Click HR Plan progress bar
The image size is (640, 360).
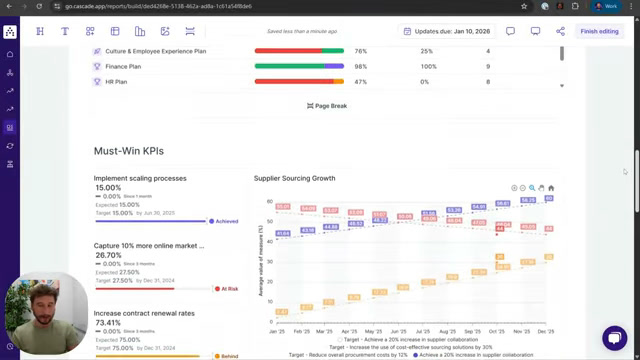299,82
